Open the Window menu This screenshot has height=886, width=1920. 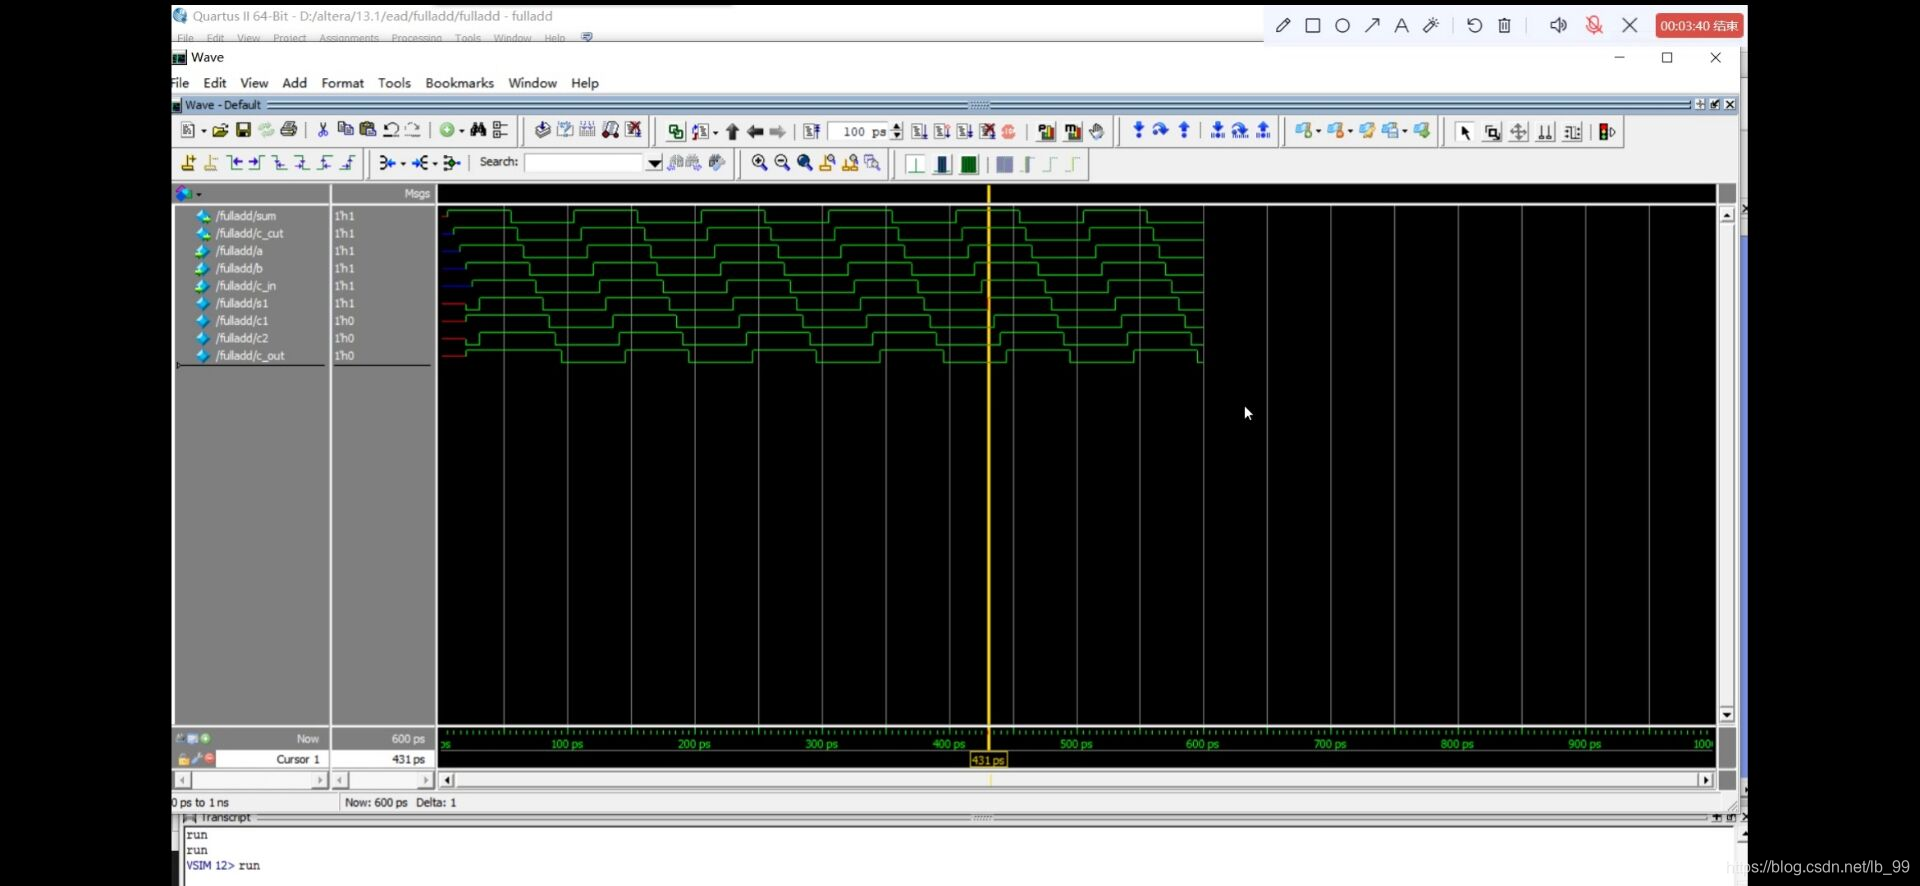pos(532,83)
